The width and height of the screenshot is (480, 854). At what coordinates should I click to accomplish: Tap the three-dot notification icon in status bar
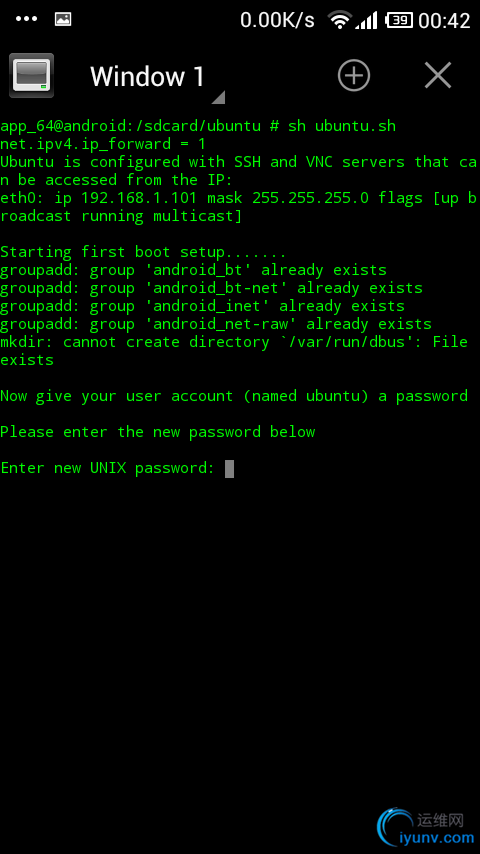pos(26,20)
